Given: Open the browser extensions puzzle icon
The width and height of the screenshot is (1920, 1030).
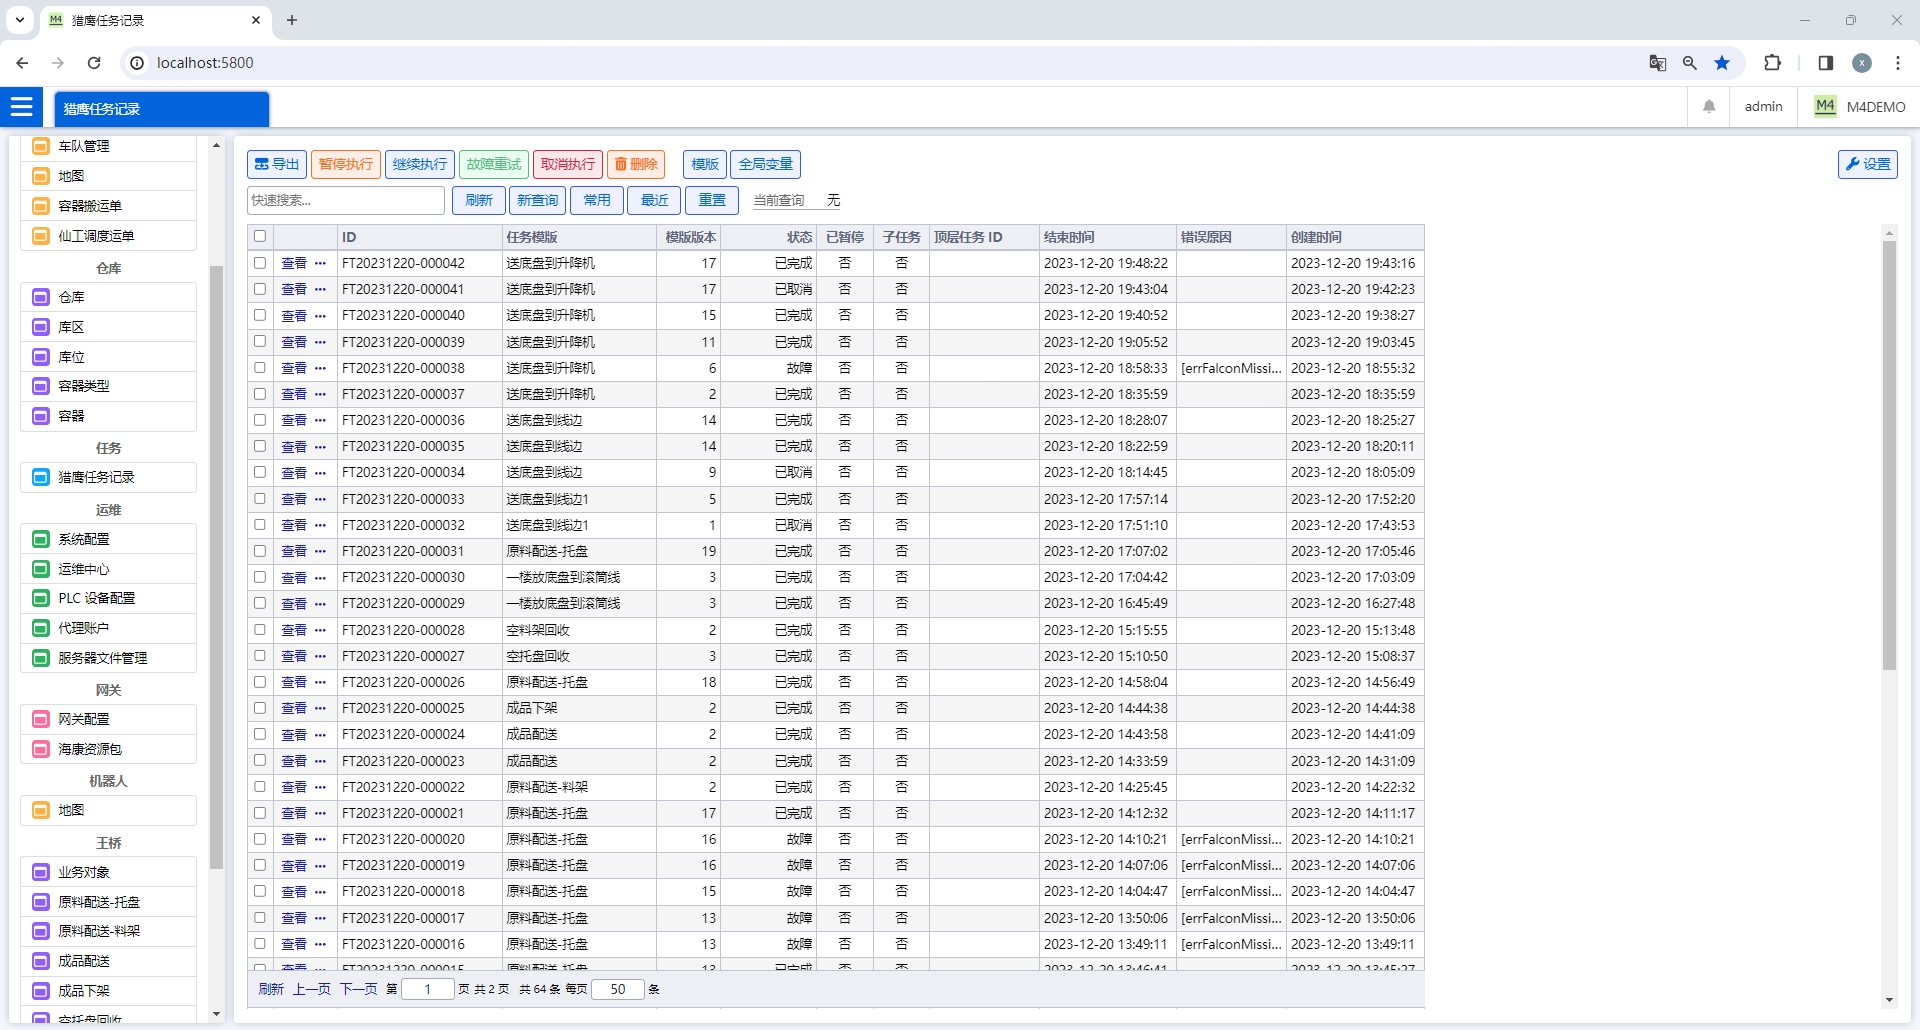Looking at the screenshot, I should [x=1772, y=63].
